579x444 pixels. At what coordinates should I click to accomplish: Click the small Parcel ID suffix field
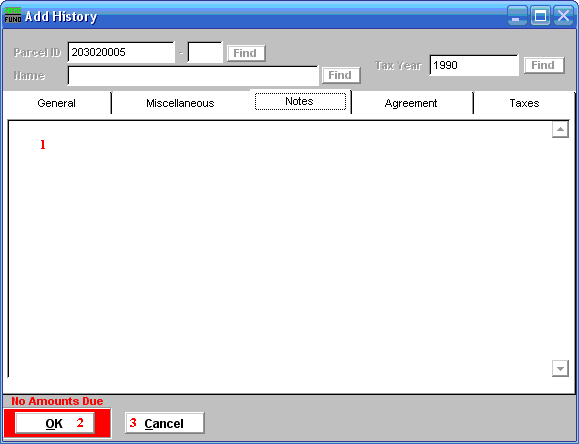[x=205, y=52]
